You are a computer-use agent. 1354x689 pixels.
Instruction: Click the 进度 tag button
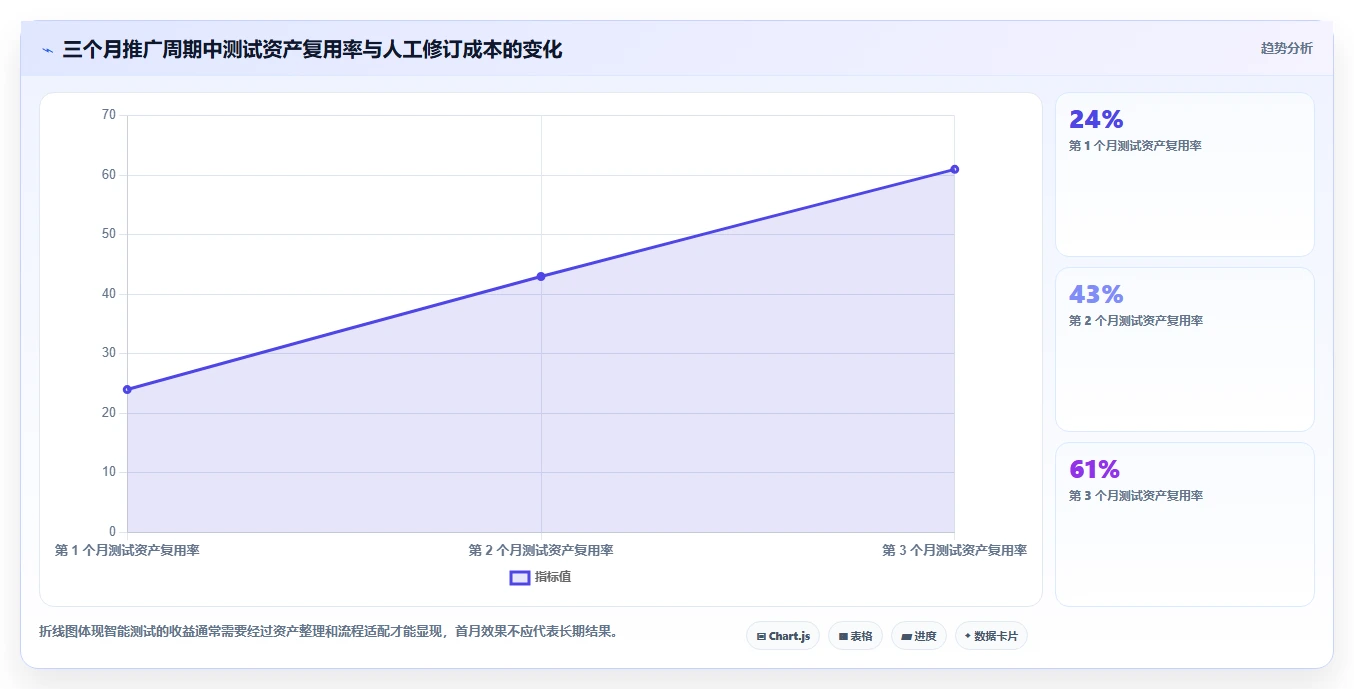[x=918, y=636]
